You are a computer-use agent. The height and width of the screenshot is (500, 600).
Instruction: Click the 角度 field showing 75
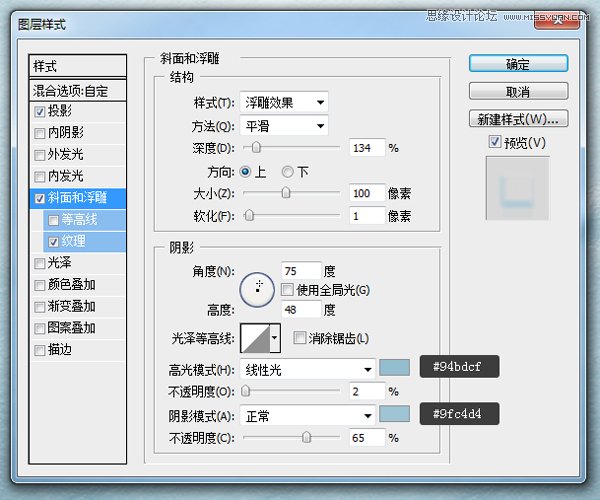point(301,271)
